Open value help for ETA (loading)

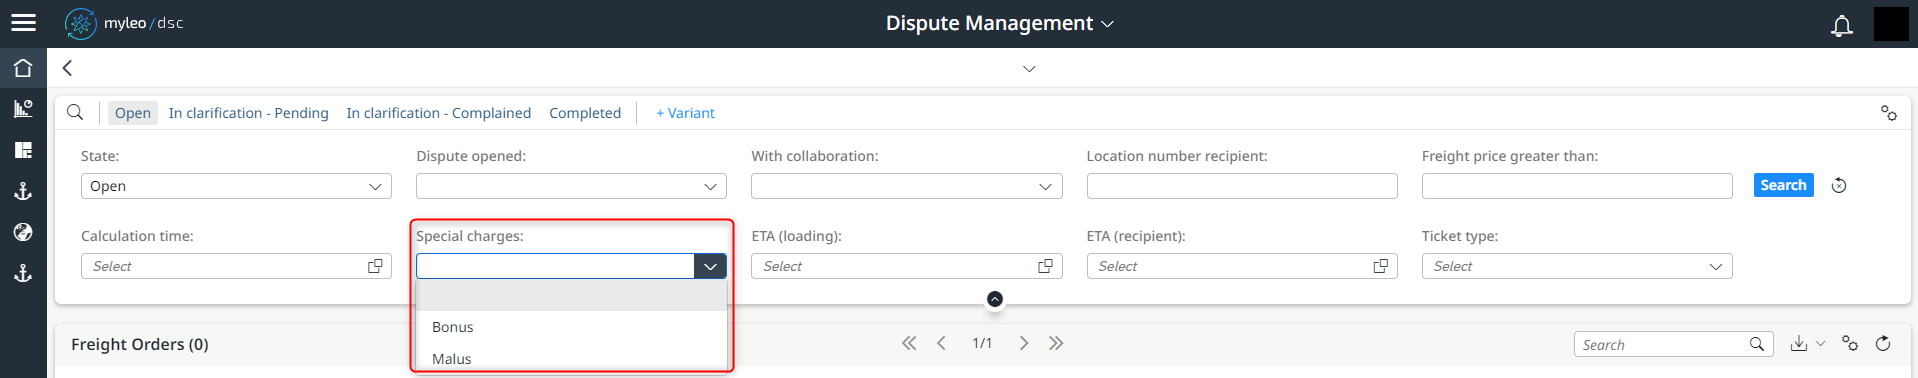1045,266
